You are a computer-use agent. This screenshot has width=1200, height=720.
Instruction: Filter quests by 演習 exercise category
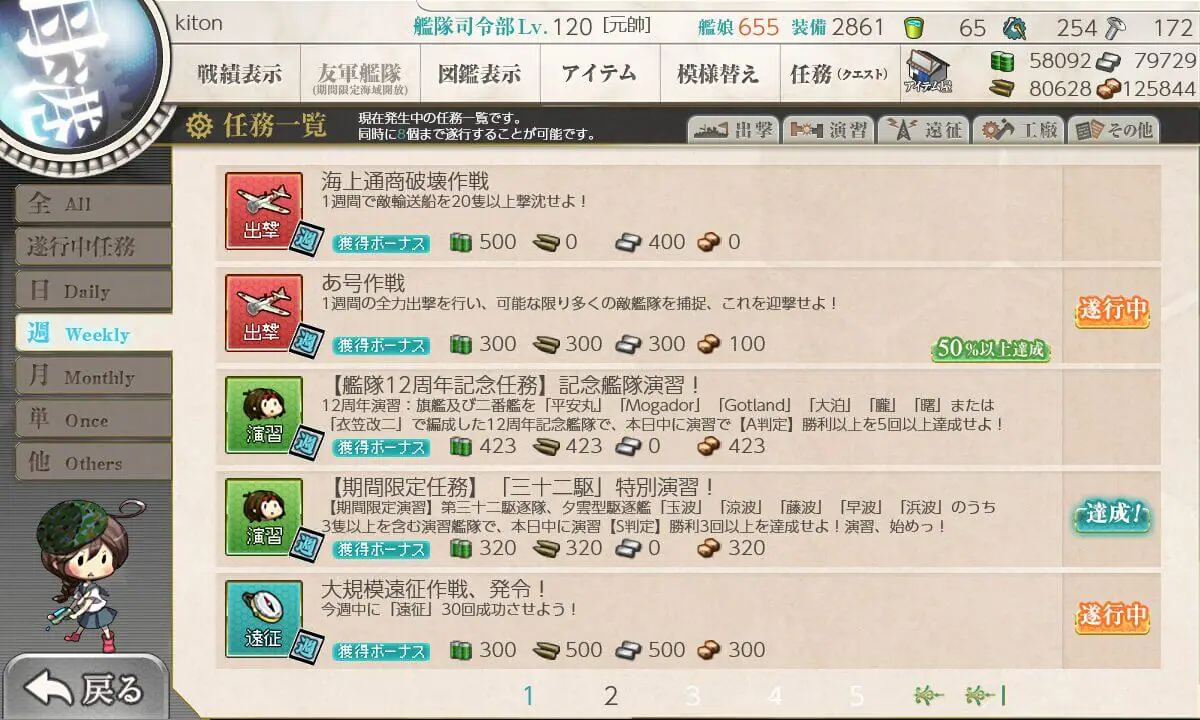point(829,130)
